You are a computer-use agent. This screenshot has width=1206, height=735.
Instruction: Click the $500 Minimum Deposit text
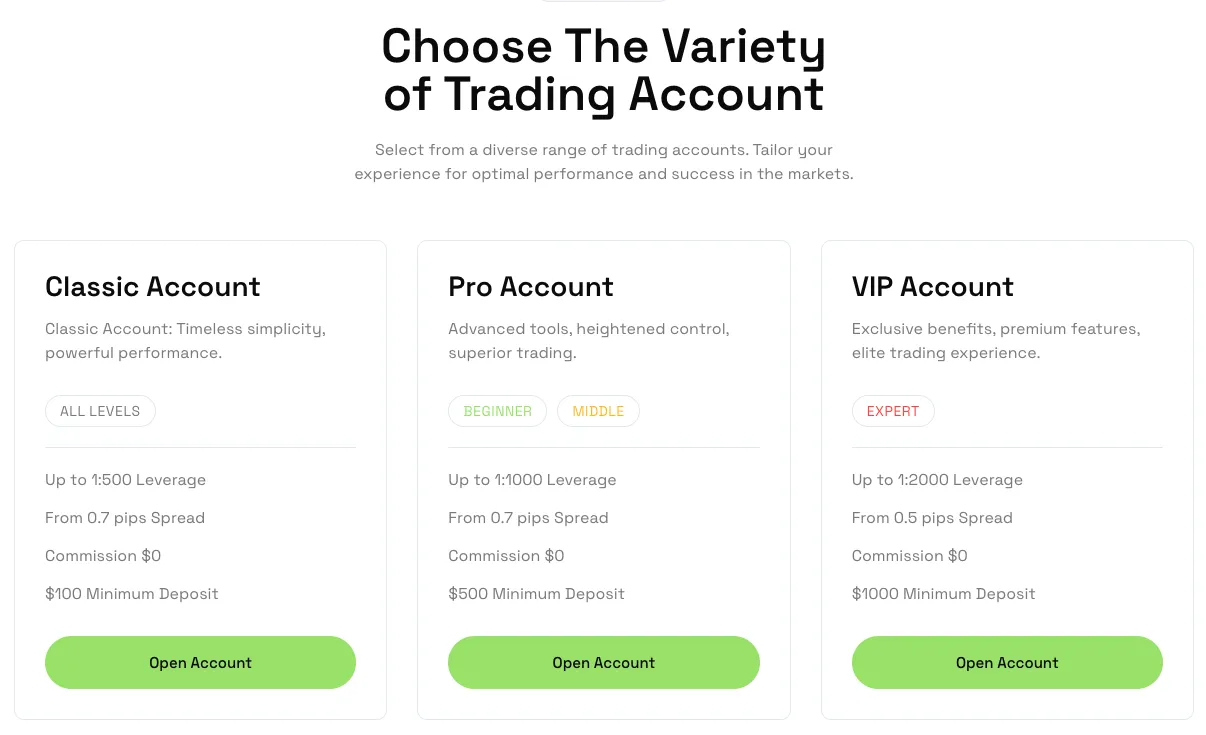[536, 594]
